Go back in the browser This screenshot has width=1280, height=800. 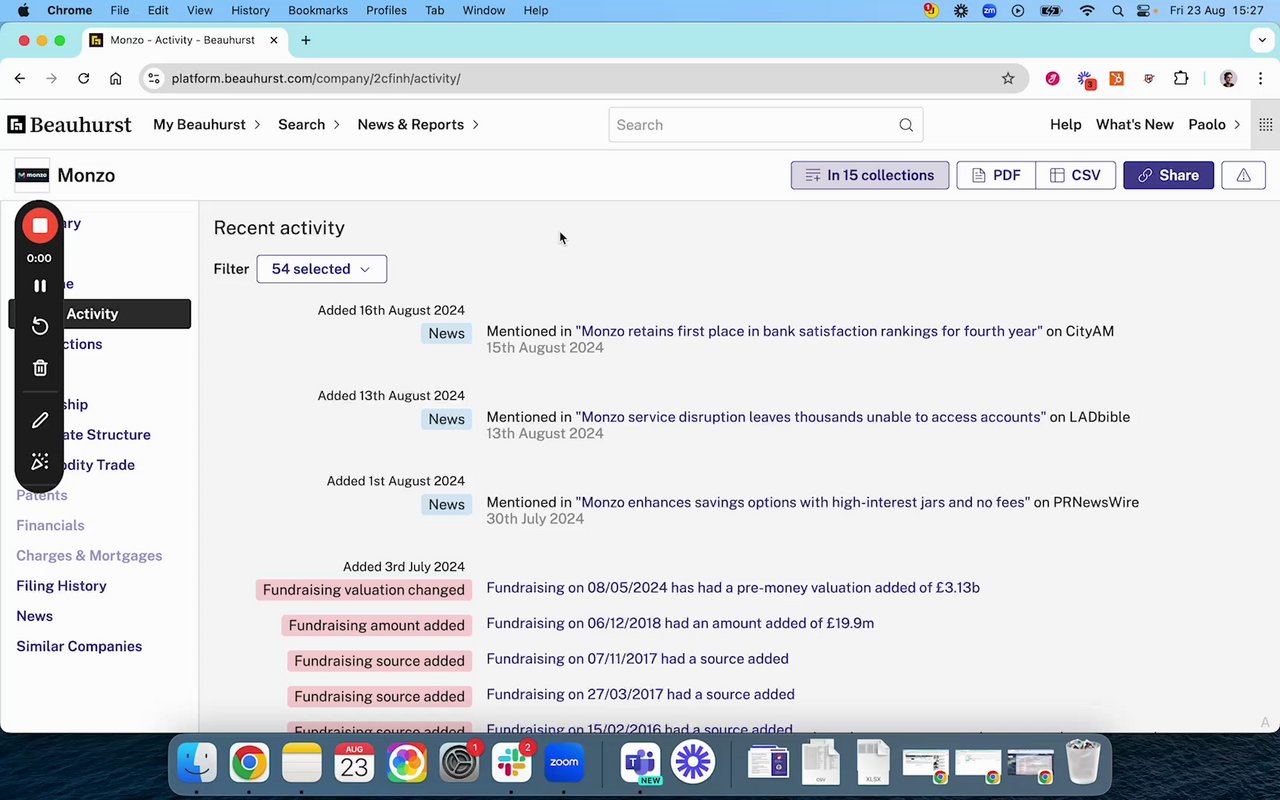point(20,78)
